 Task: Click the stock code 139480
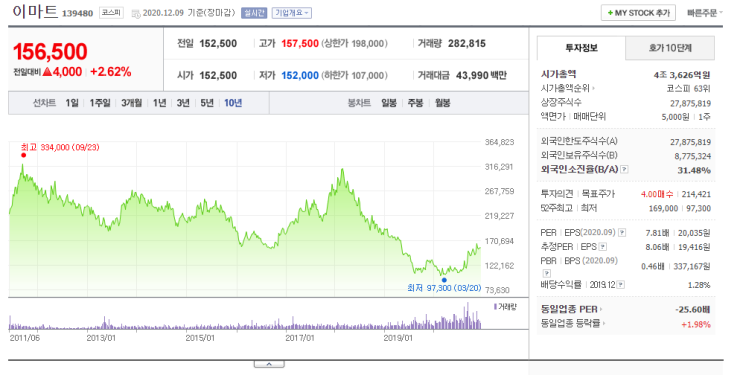[77, 14]
